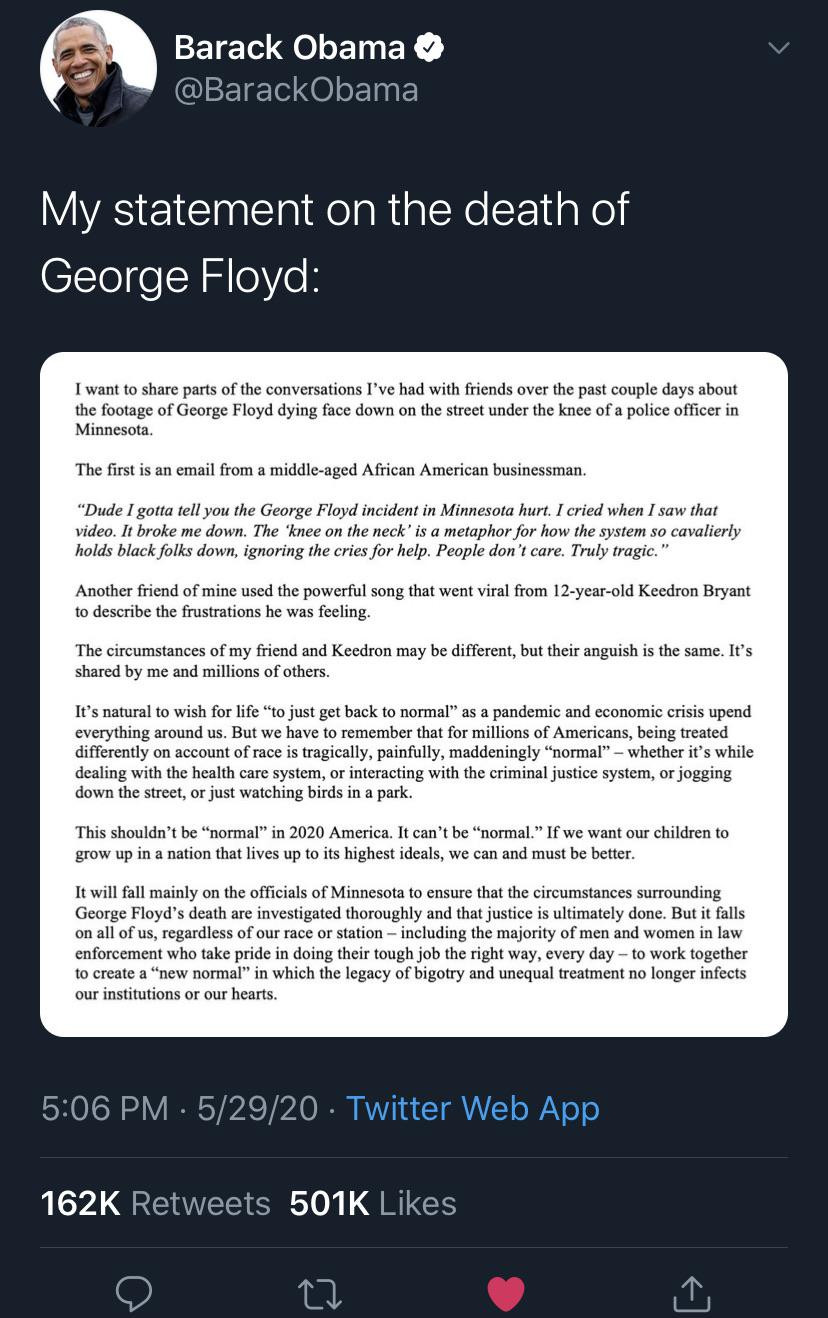Follow the Twitter Web App source link
Screen dimensions: 828x1318
pos(472,1108)
